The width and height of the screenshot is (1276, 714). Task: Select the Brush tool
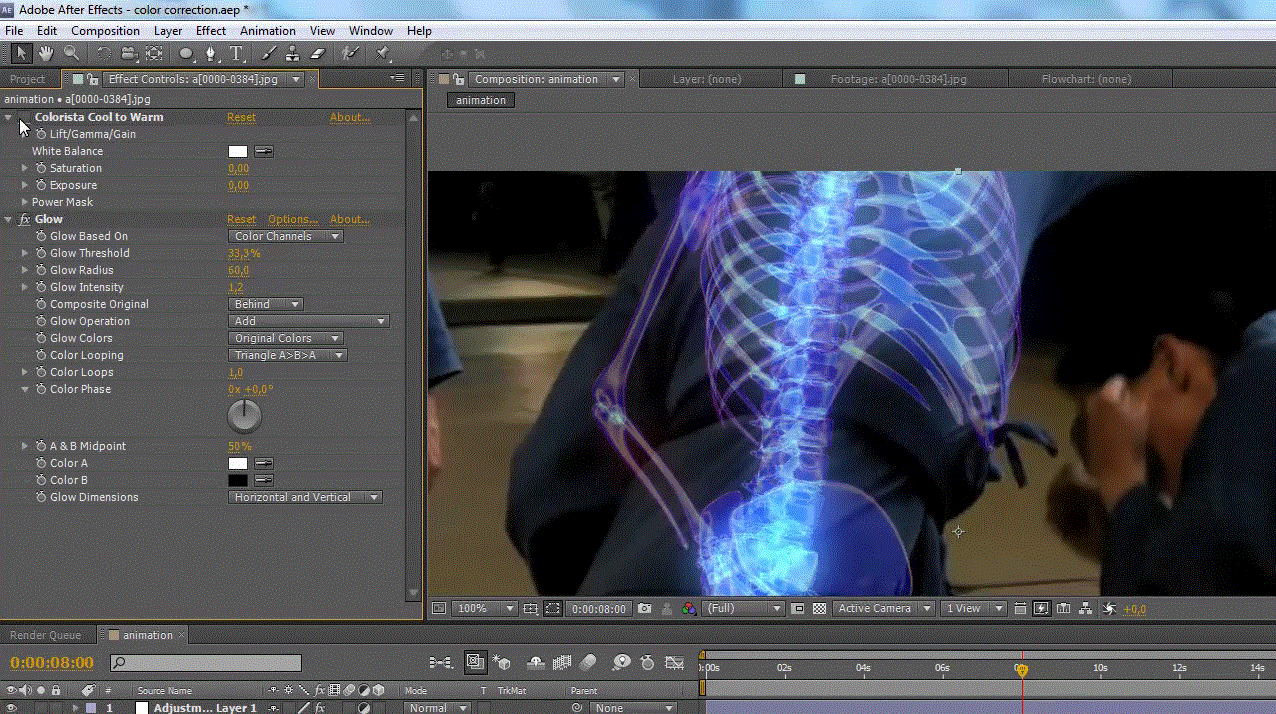click(268, 53)
